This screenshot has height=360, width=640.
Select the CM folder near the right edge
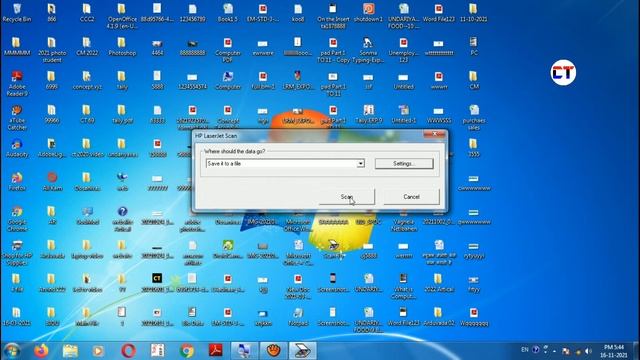click(x=473, y=80)
